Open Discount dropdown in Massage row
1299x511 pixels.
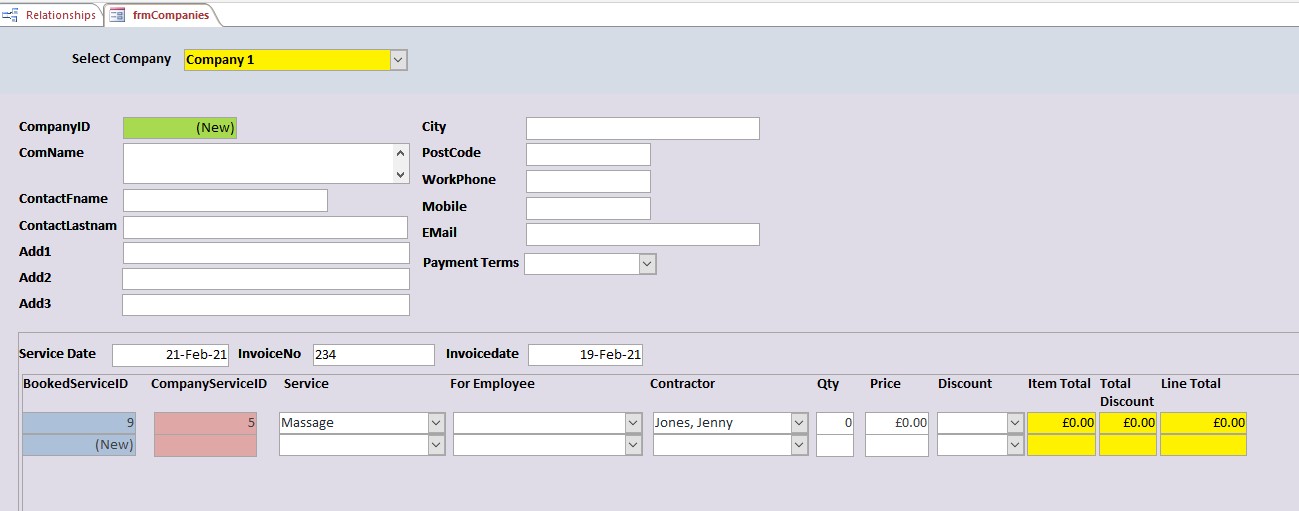[1015, 423]
